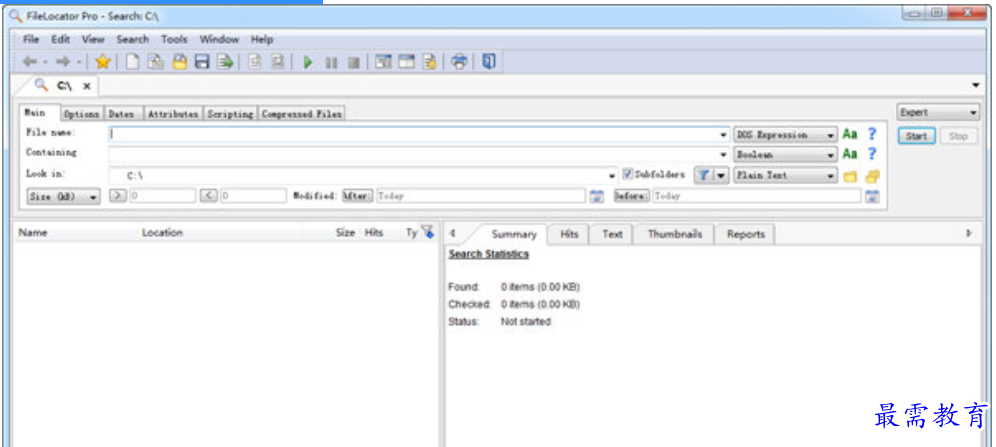Open the tab list arrow at far right
This screenshot has height=447, width=996.
[975, 85]
